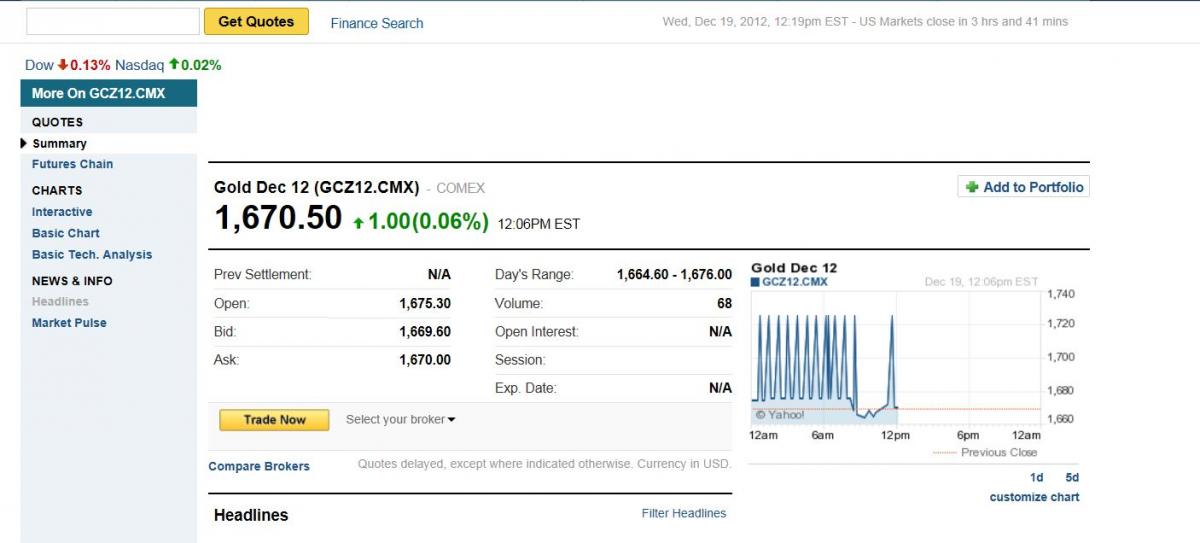Click the Open Interest label
The height and width of the screenshot is (543, 1200).
(537, 331)
